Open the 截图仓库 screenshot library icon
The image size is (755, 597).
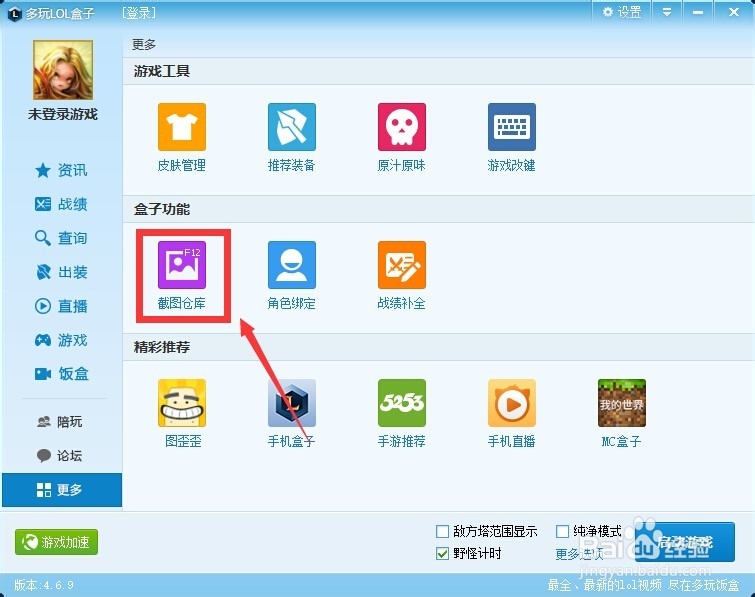[x=182, y=265]
